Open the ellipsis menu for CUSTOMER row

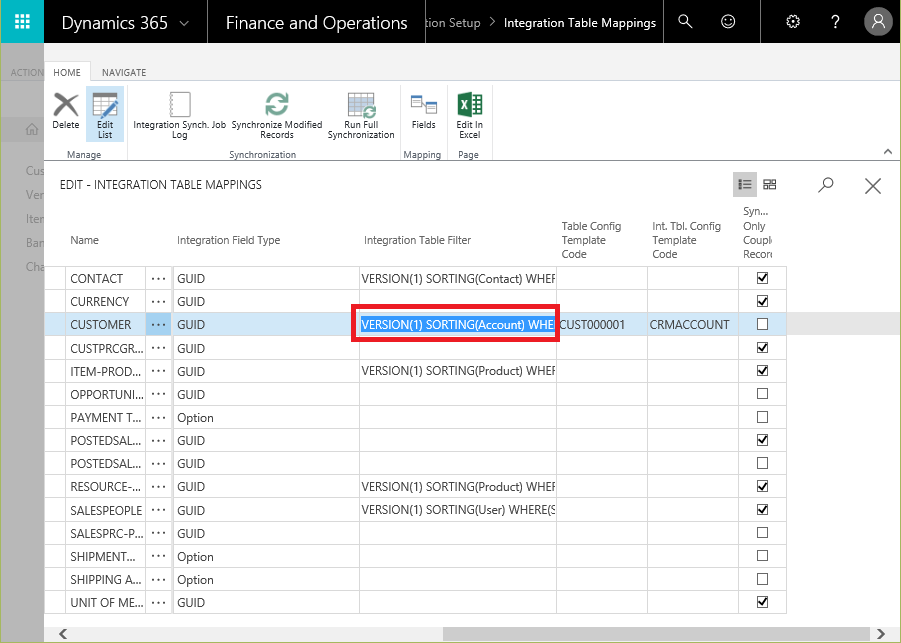pos(159,325)
